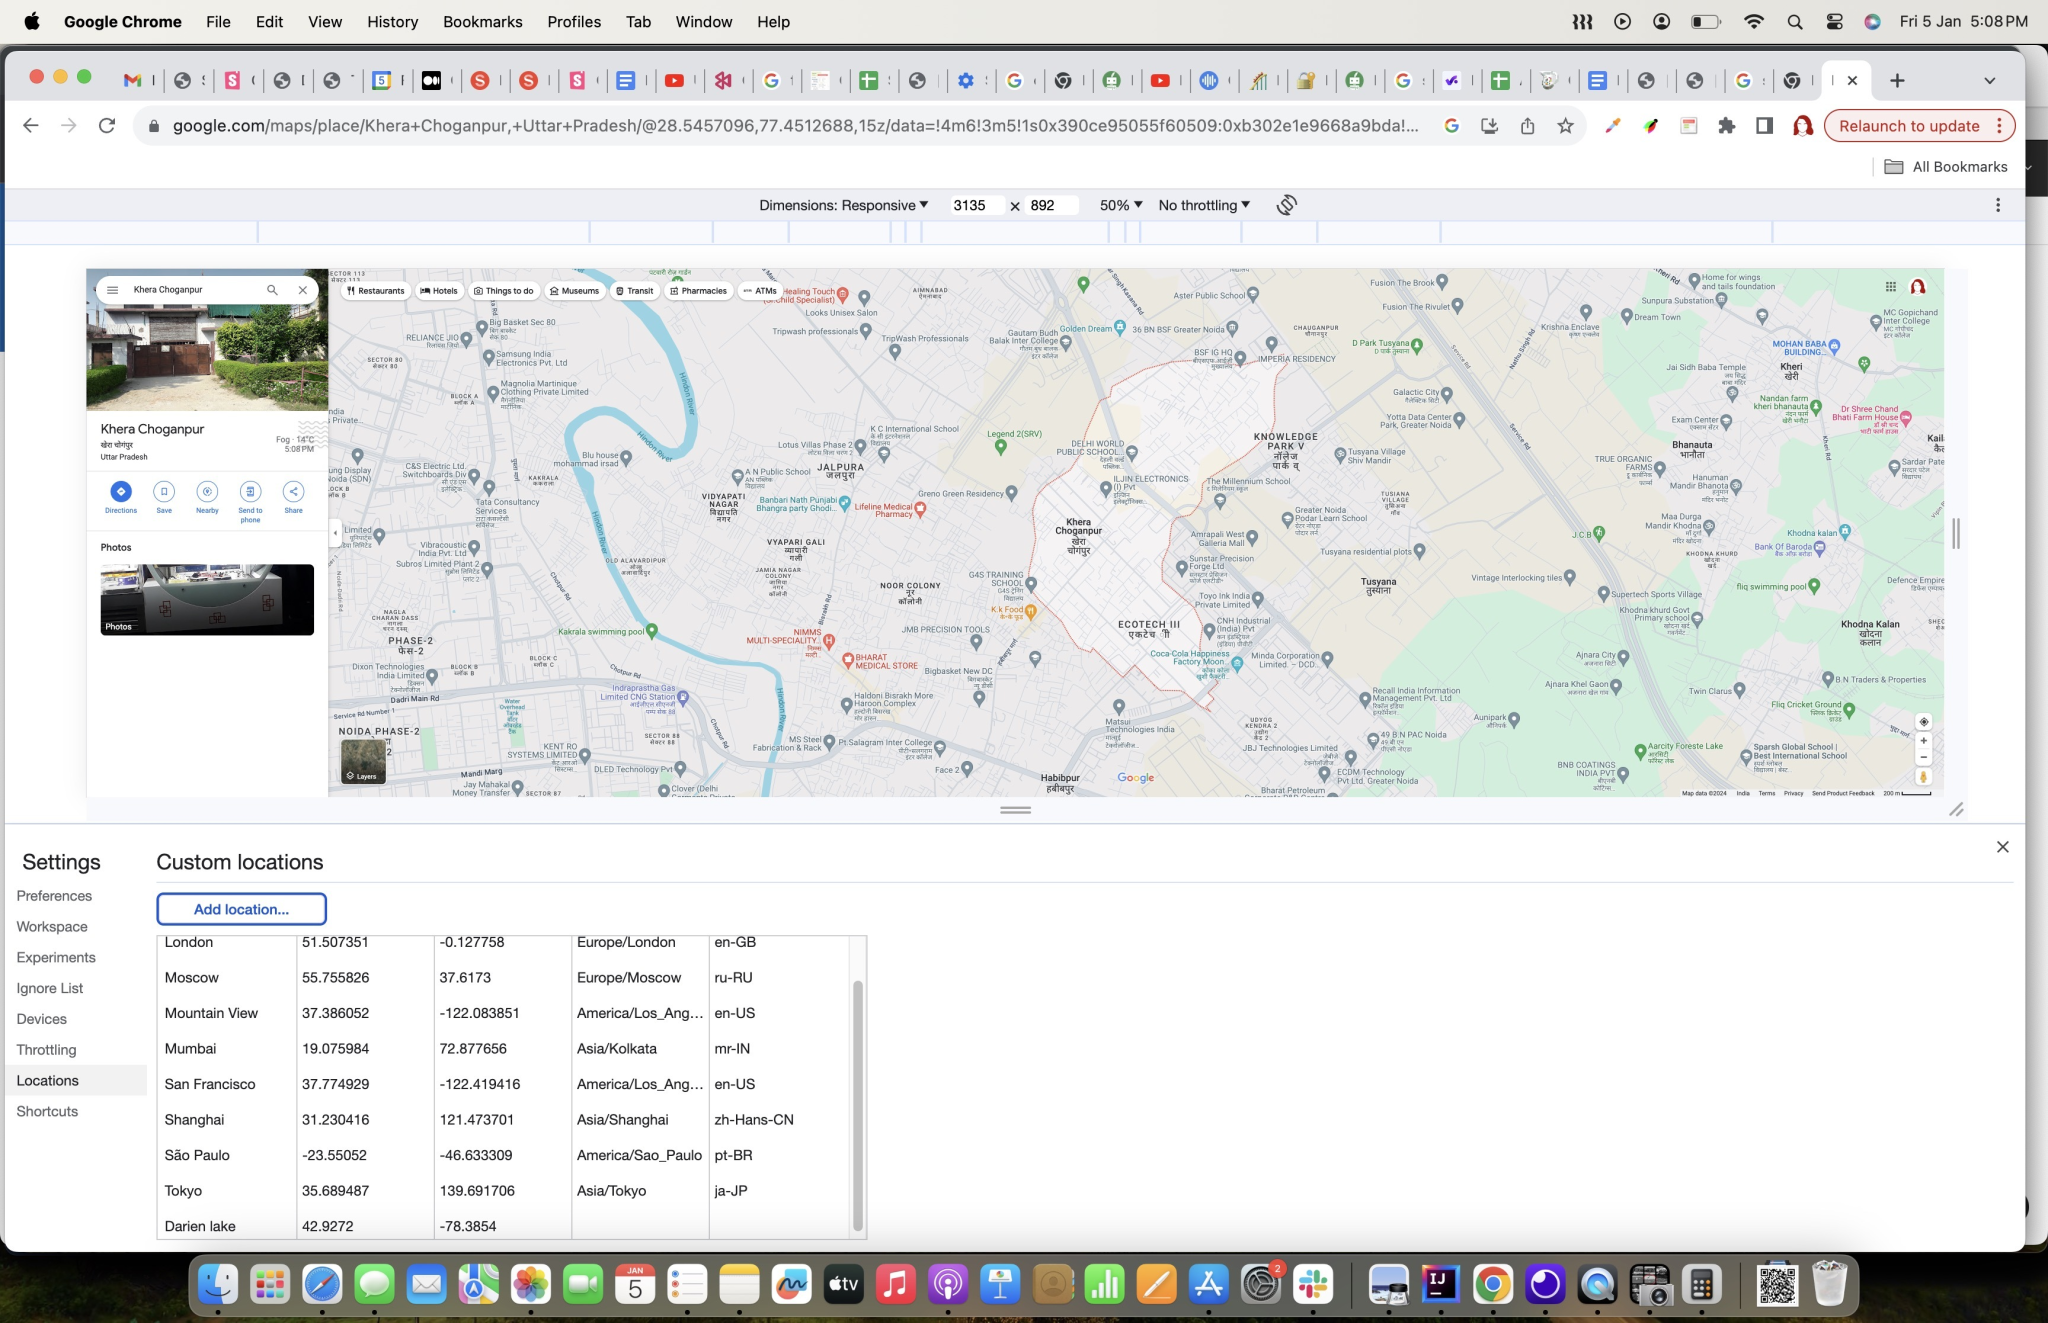Image resolution: width=2048 pixels, height=1323 pixels.
Task: Click the Save place bookmark icon
Action: click(x=164, y=491)
